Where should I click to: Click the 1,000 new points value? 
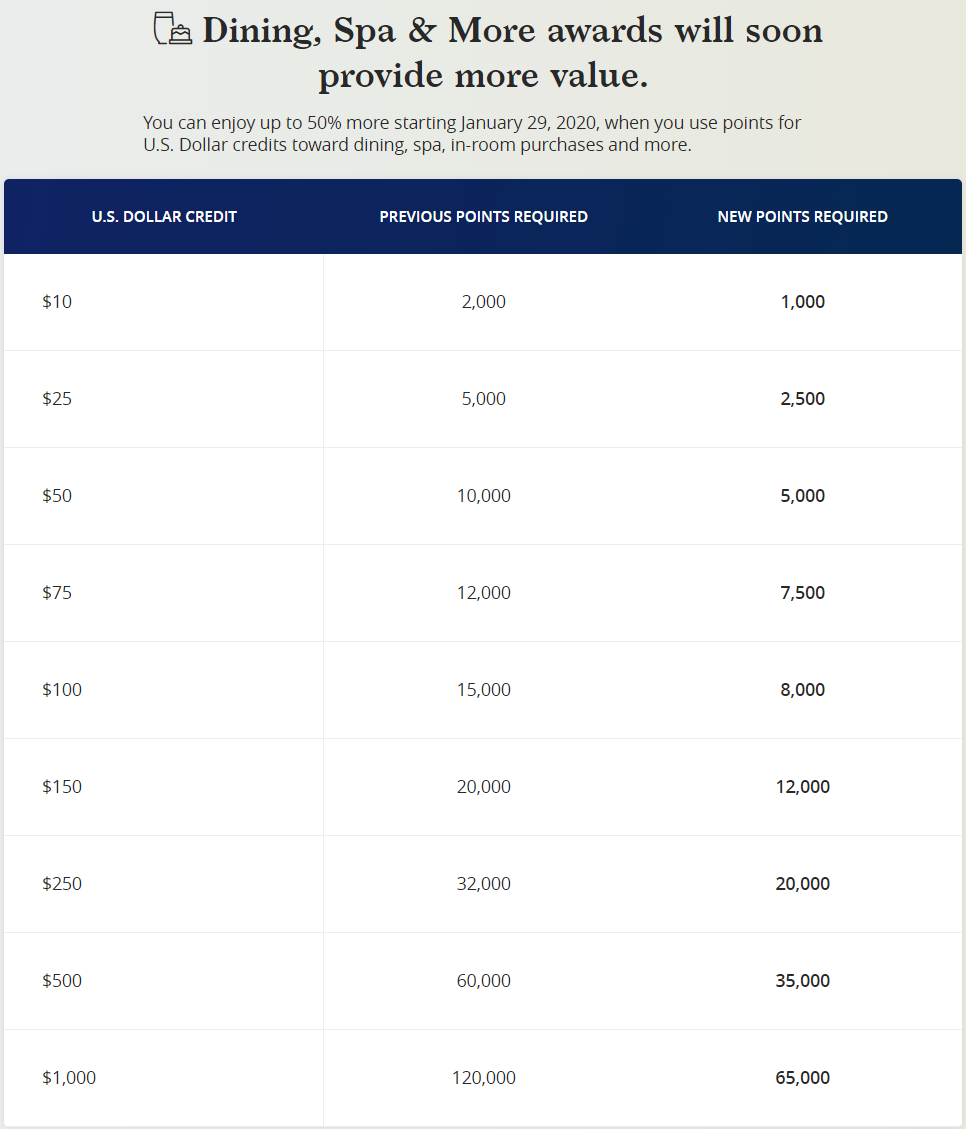coord(803,301)
